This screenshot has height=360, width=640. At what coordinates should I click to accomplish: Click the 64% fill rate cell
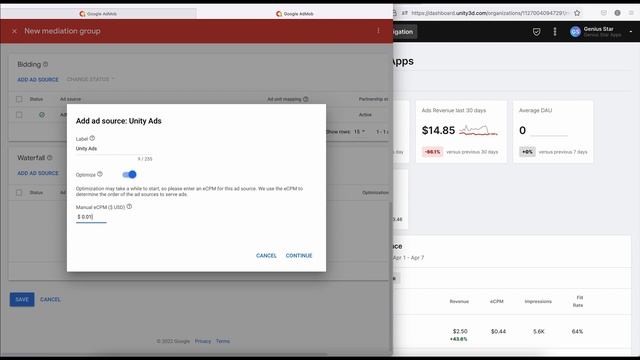[x=577, y=331]
